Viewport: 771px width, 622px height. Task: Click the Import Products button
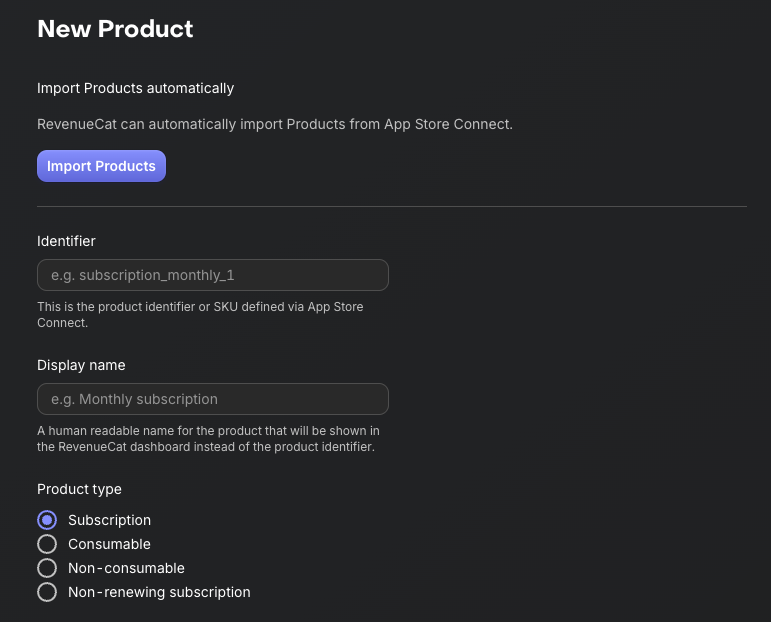click(101, 166)
